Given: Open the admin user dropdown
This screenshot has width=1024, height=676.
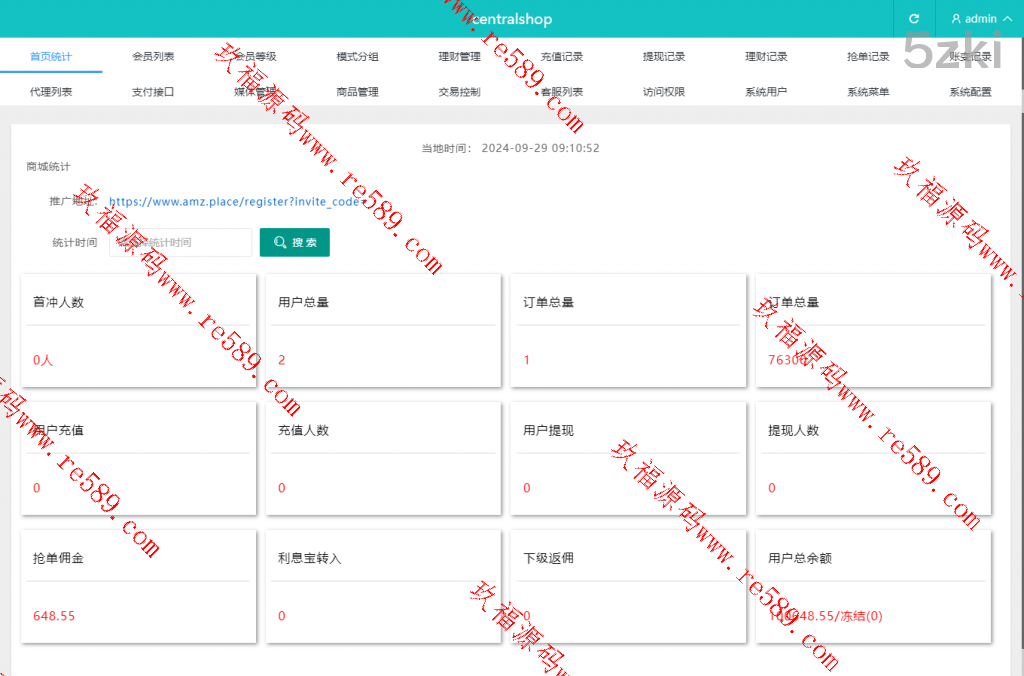Looking at the screenshot, I should tap(979, 19).
